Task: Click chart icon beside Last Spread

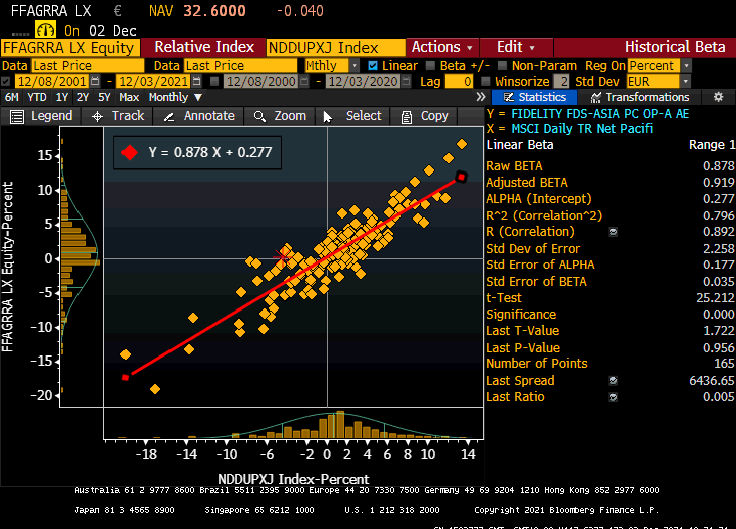Action: click(613, 381)
